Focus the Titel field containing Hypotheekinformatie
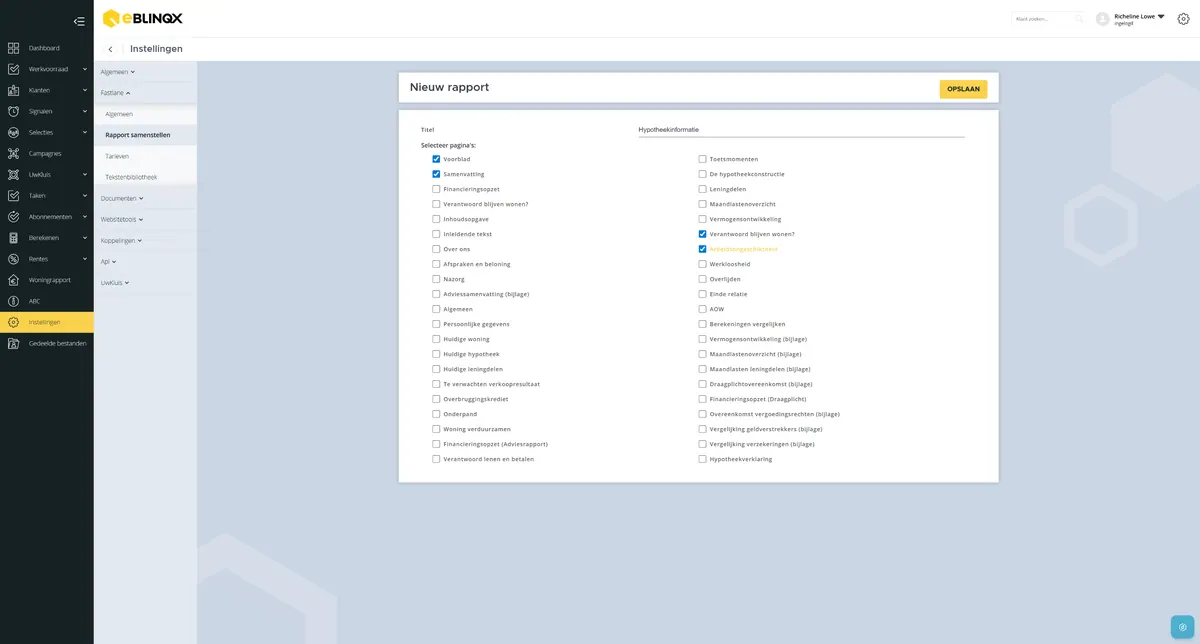The width and height of the screenshot is (1200, 644). [x=801, y=129]
